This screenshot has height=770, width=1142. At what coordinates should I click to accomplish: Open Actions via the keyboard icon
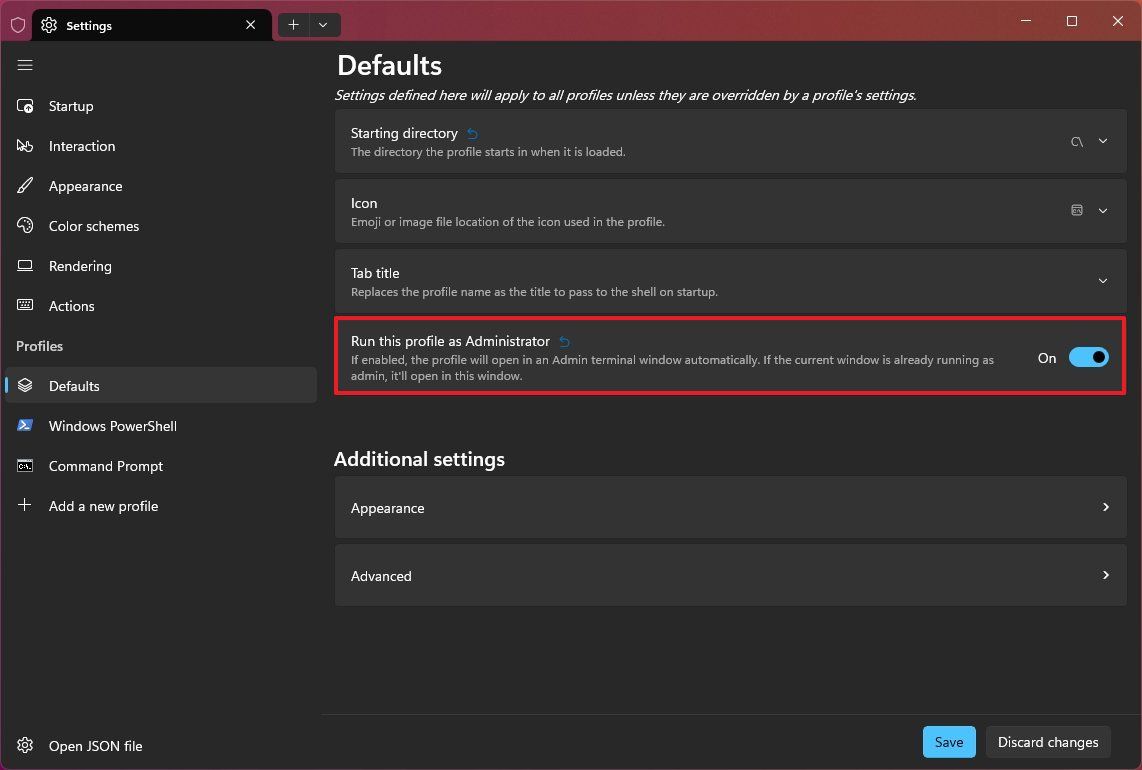[x=25, y=306]
